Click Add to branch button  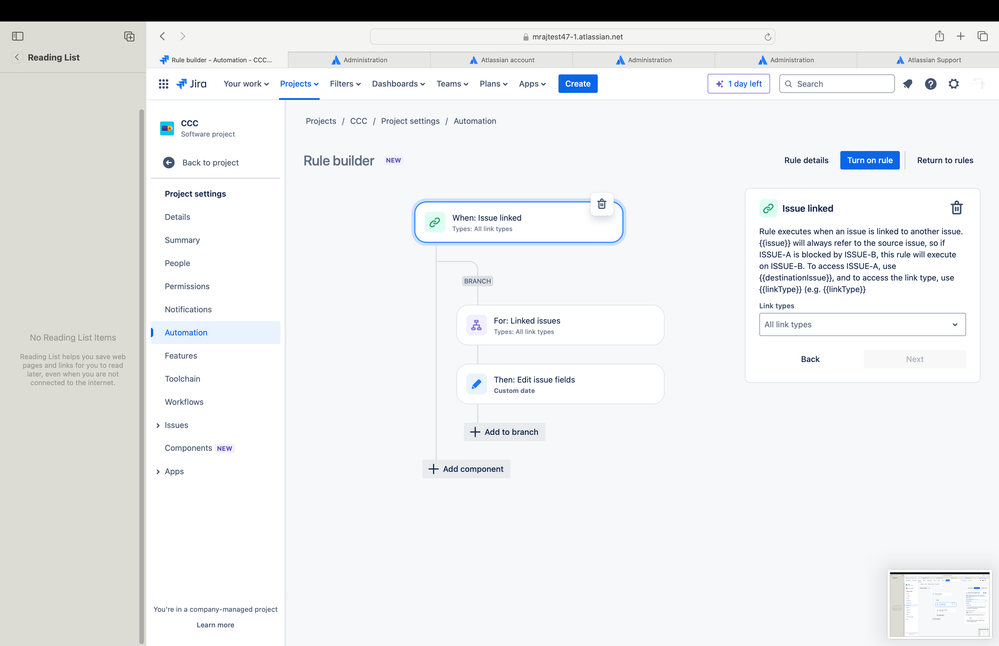tap(504, 432)
